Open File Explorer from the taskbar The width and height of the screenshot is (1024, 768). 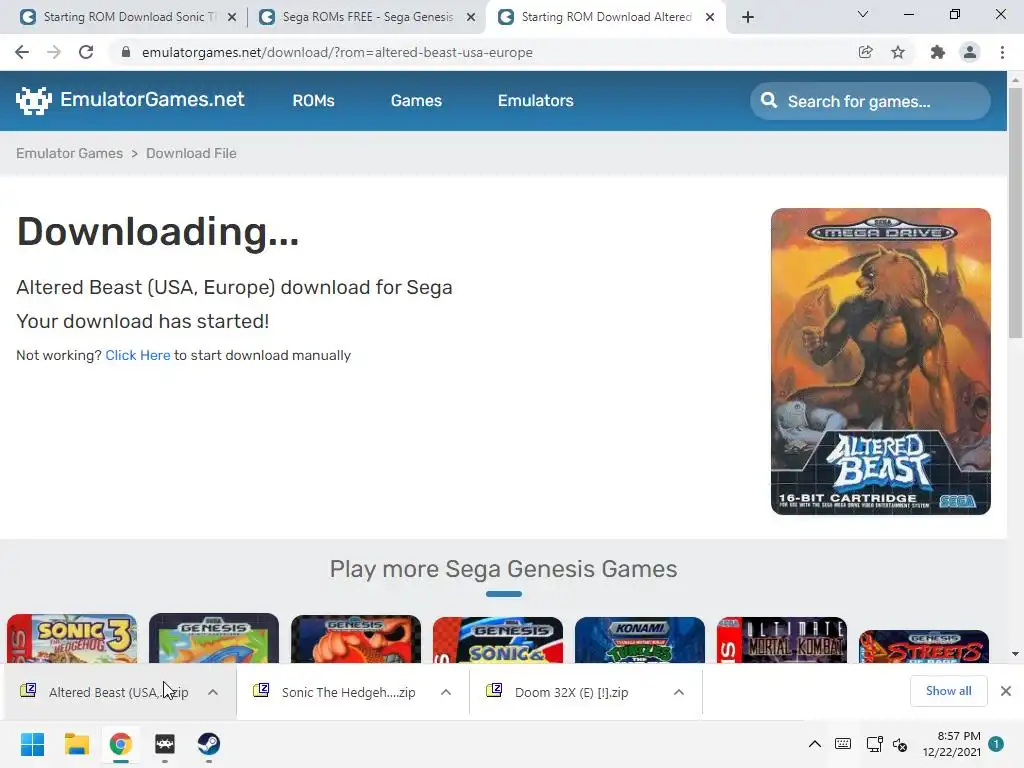76,744
